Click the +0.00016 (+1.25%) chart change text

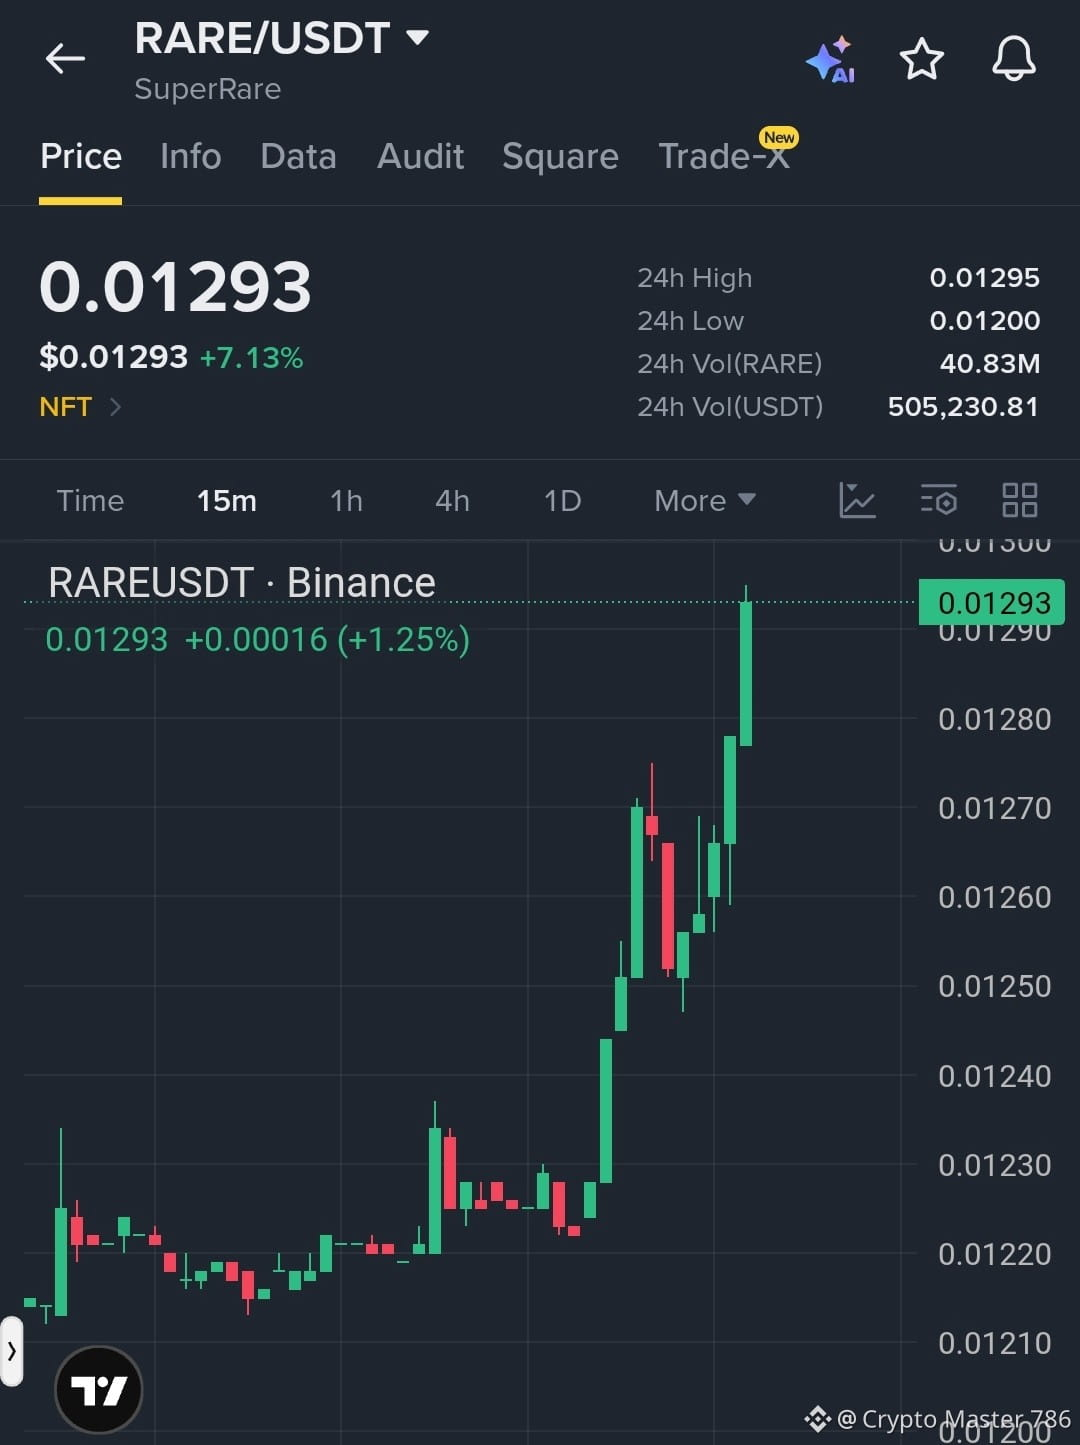pyautogui.click(x=327, y=639)
